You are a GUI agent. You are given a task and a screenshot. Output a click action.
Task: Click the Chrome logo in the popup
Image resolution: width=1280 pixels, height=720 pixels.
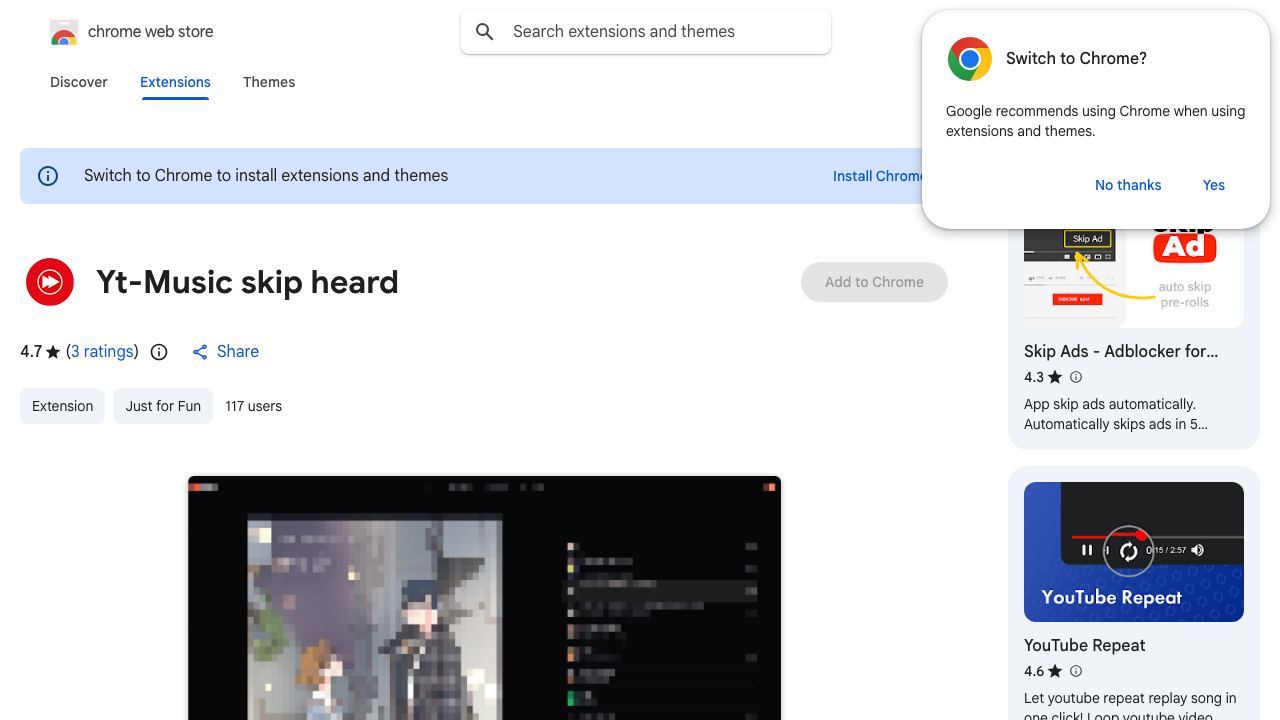[x=969, y=59]
